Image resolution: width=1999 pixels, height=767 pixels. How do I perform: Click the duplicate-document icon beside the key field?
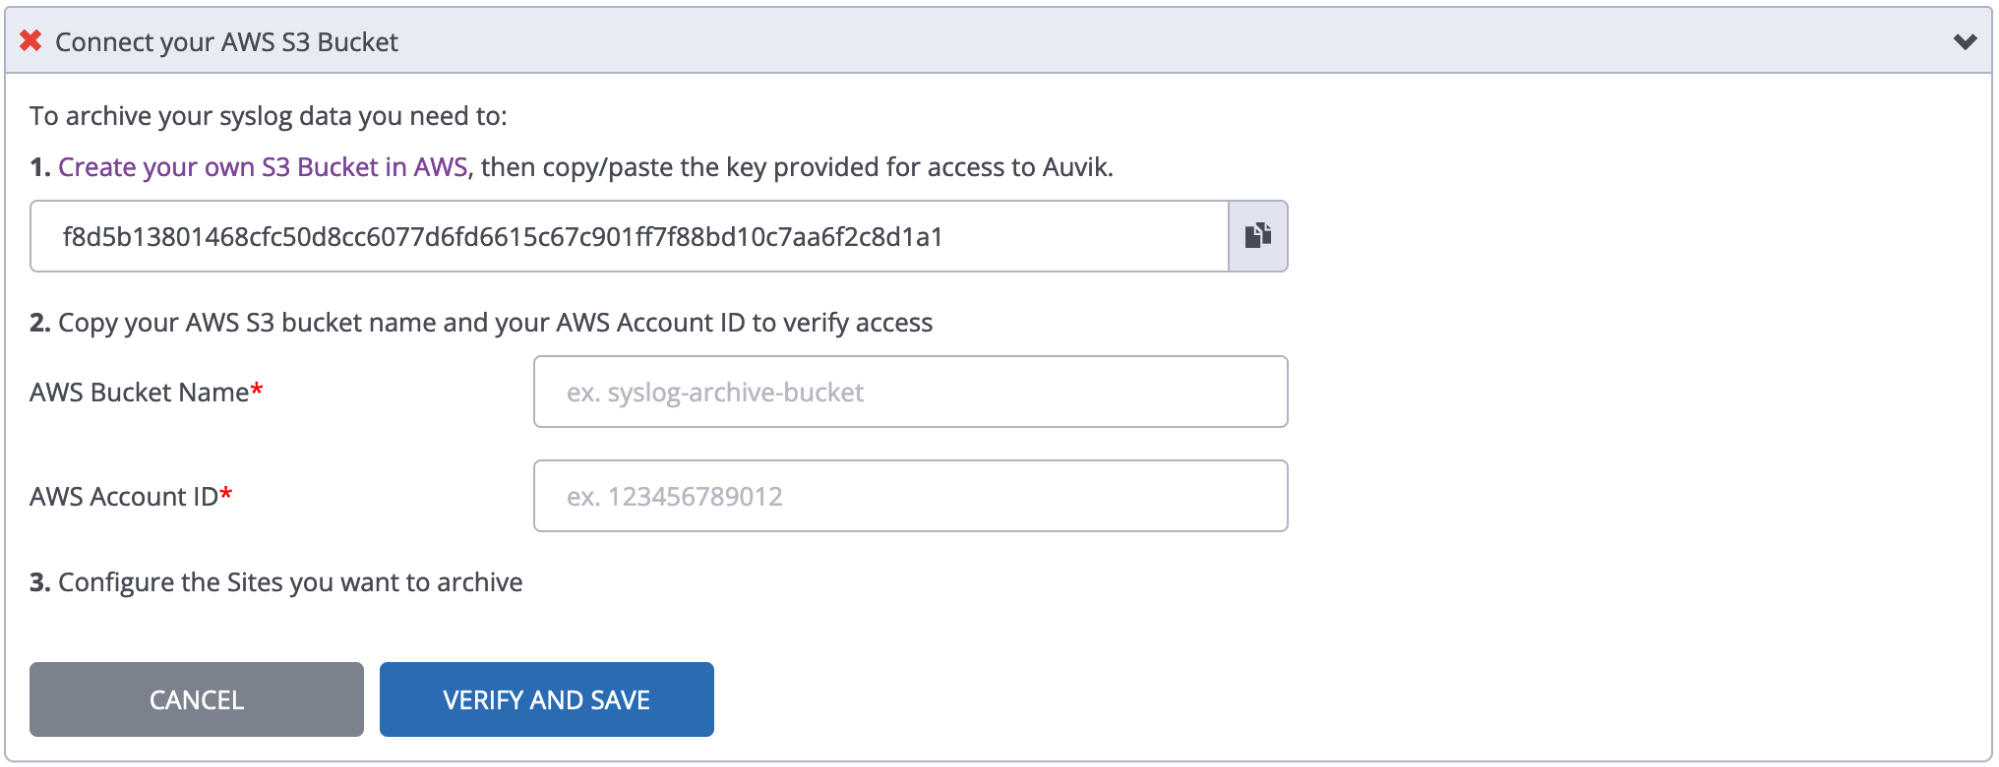point(1259,236)
